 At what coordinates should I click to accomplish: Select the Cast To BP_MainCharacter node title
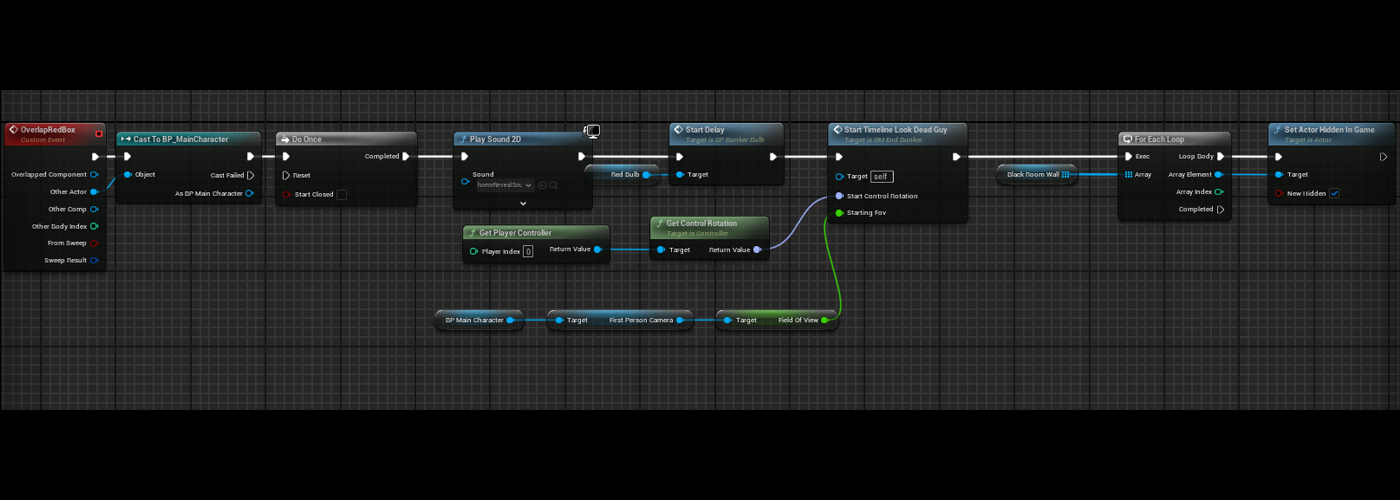[x=181, y=139]
